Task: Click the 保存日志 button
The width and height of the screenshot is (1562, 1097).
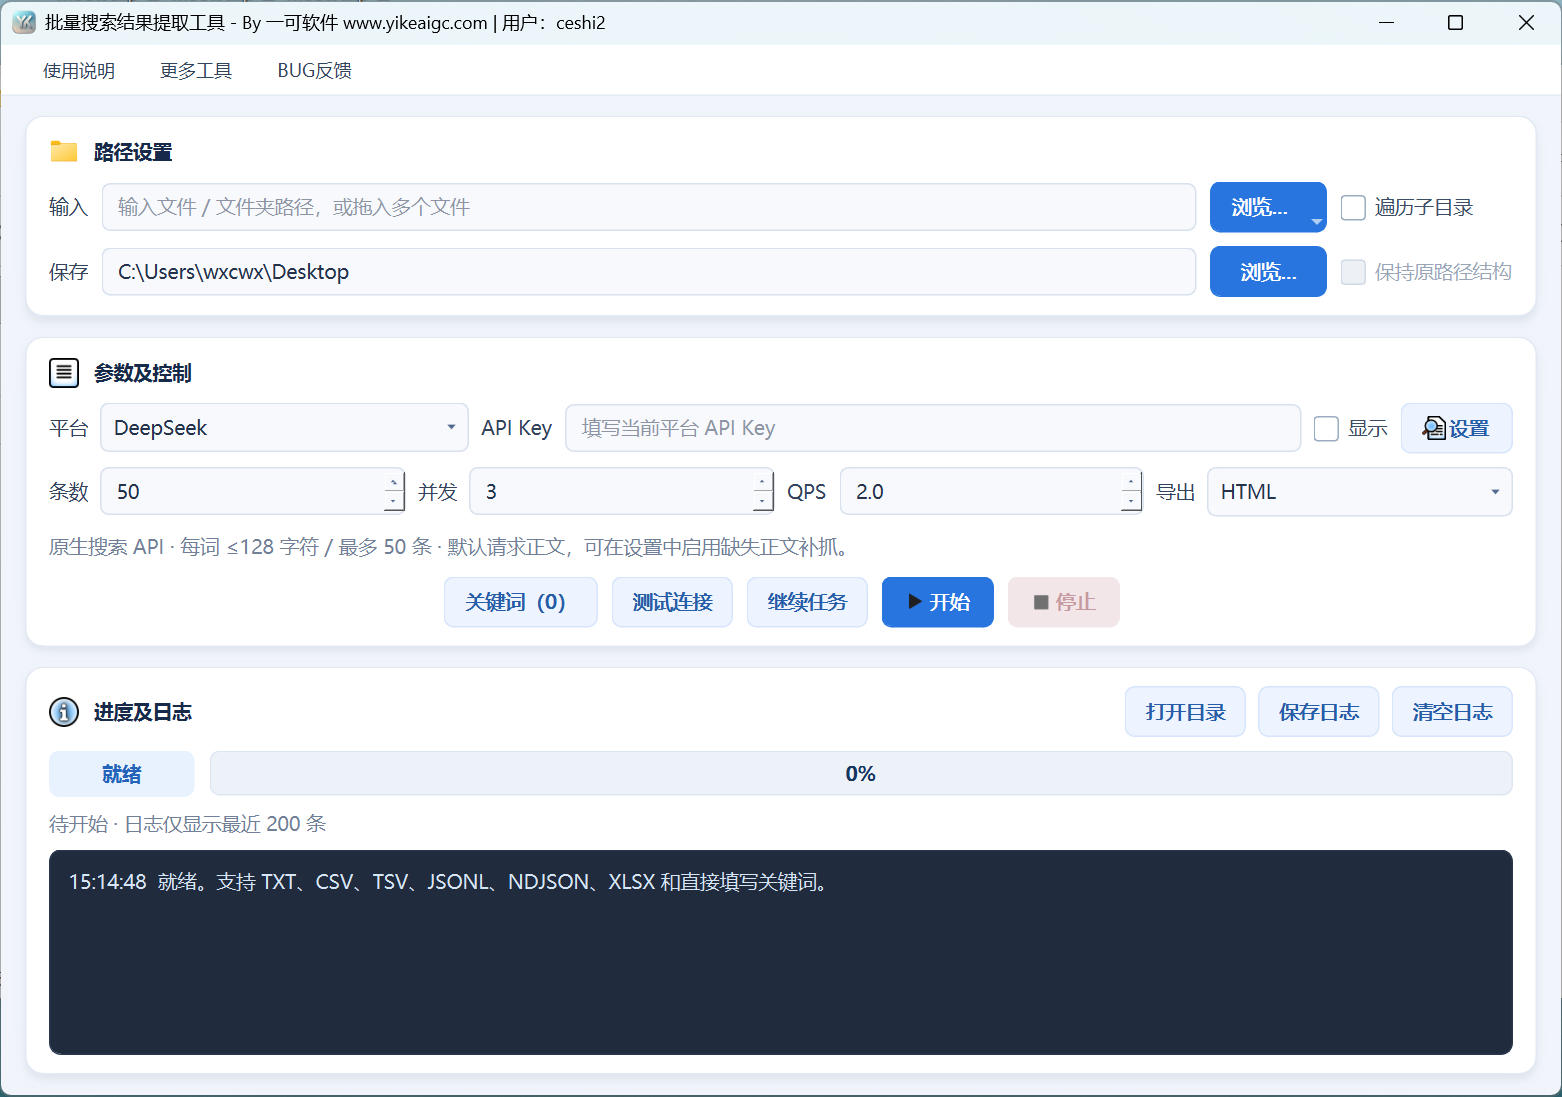Action: [x=1318, y=712]
